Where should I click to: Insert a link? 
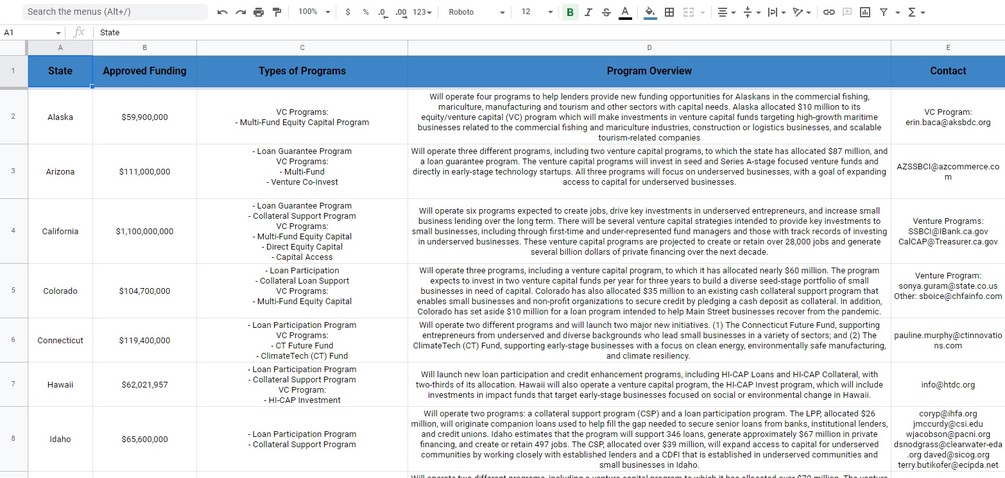829,12
